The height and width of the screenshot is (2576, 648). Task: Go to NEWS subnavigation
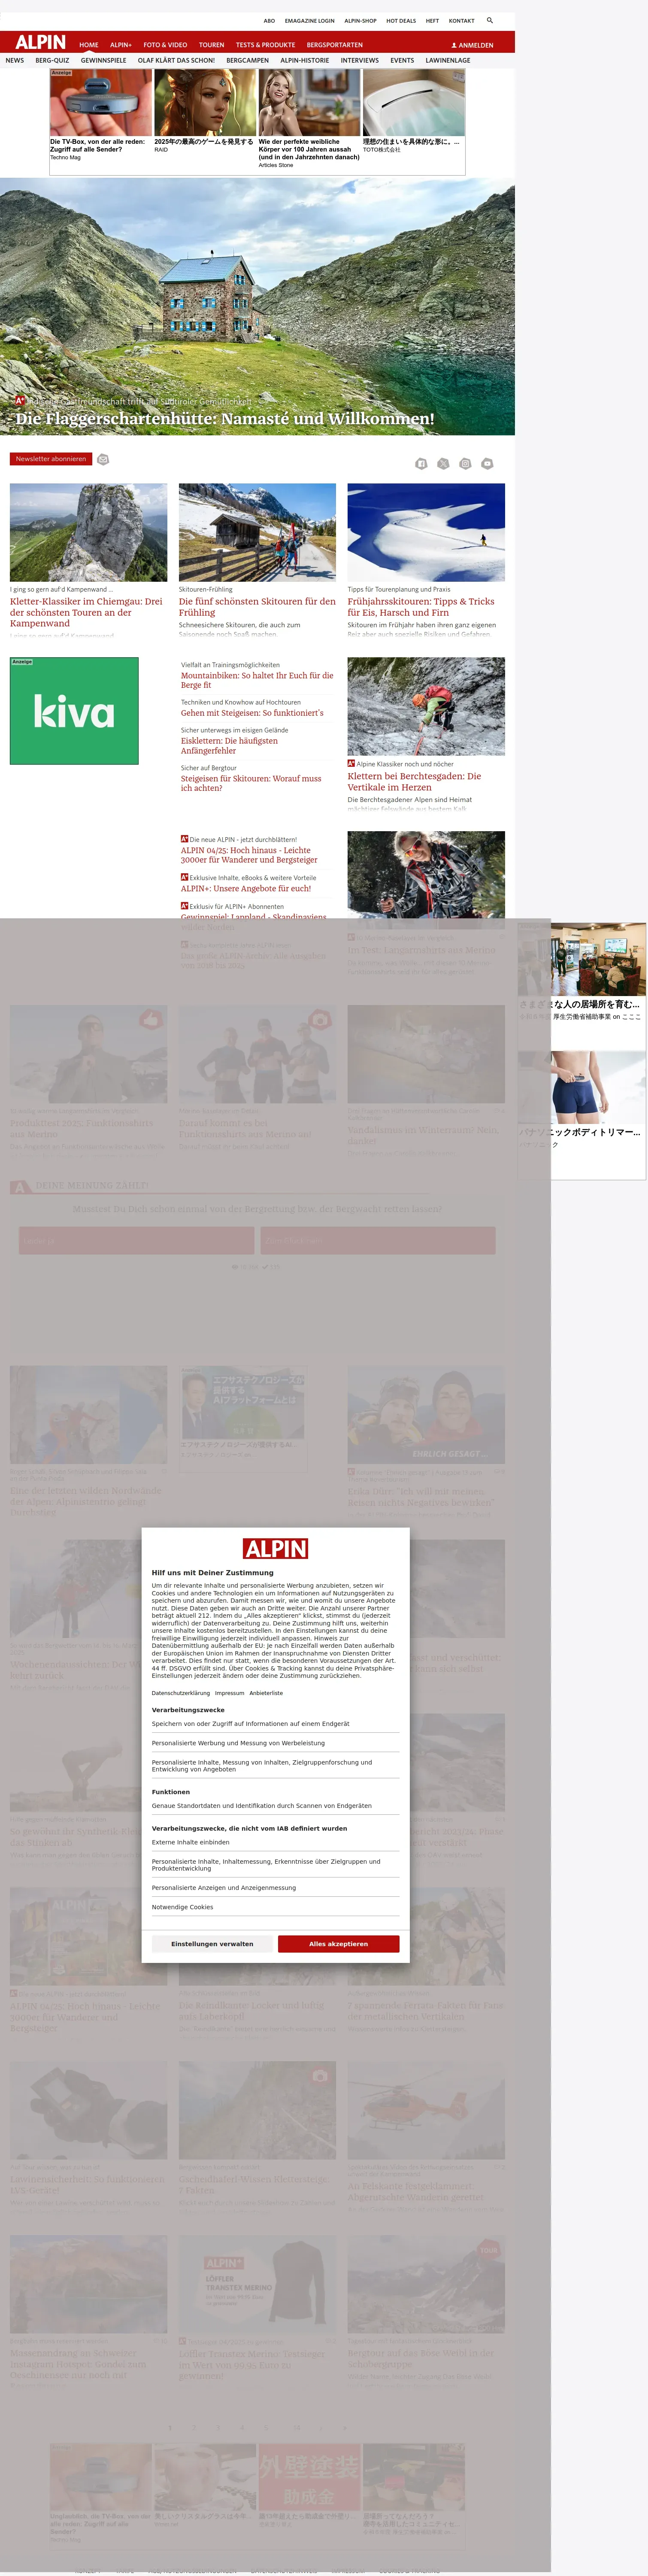[14, 60]
